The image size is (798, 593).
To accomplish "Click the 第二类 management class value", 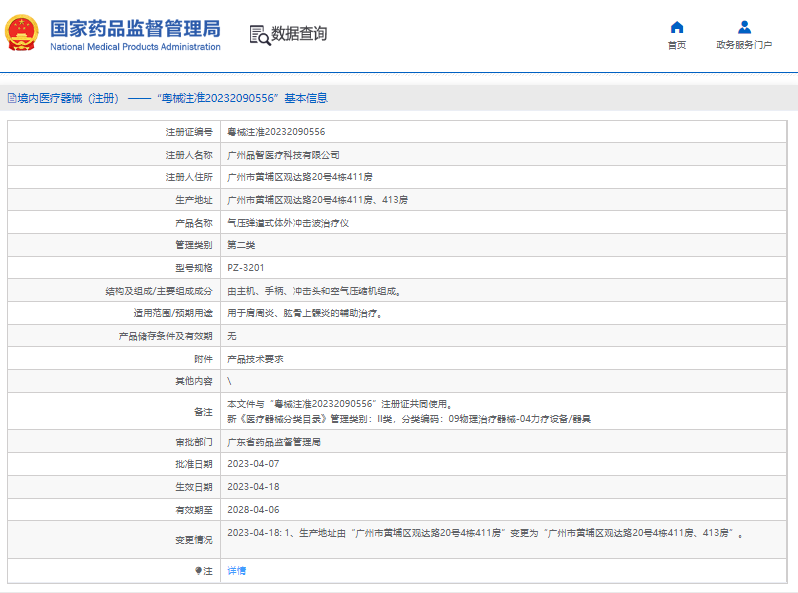I will point(241,245).
